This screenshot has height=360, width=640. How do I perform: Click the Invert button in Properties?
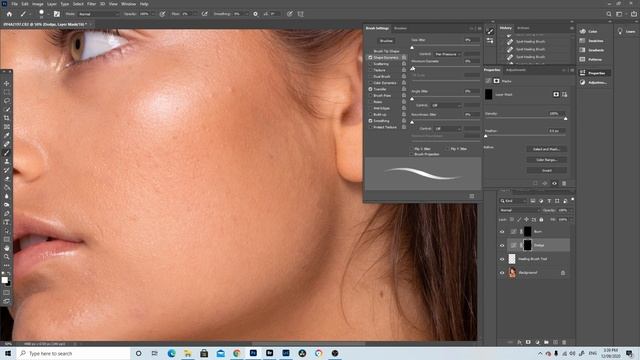coord(547,171)
